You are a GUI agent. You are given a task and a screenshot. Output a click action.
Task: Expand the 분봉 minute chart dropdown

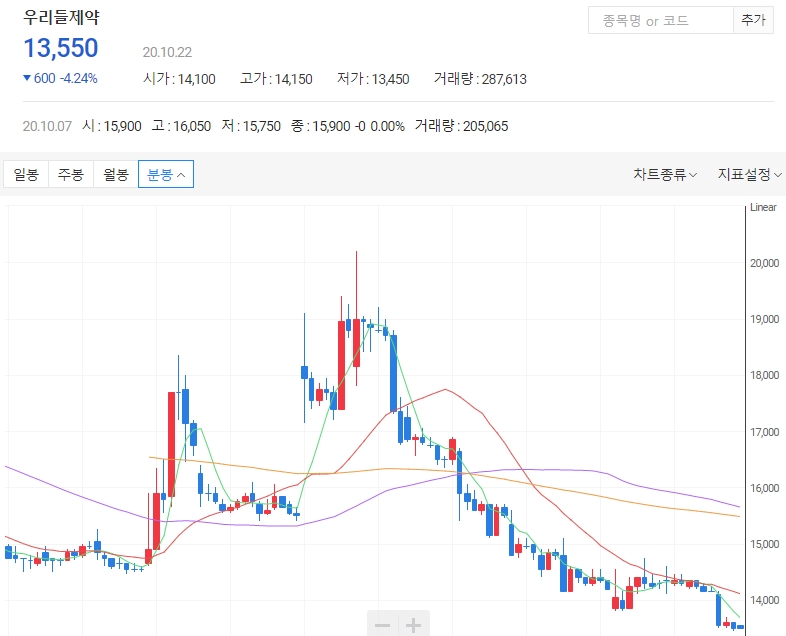(166, 174)
